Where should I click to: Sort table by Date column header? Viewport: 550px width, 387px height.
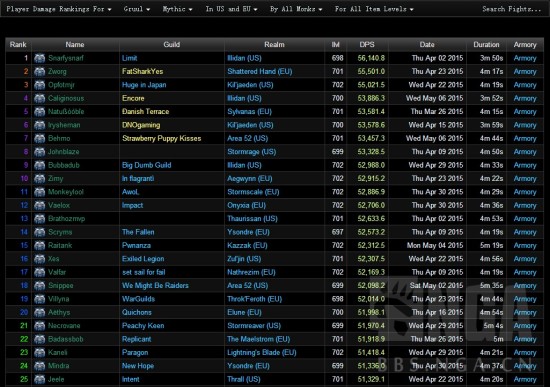[x=427, y=45]
